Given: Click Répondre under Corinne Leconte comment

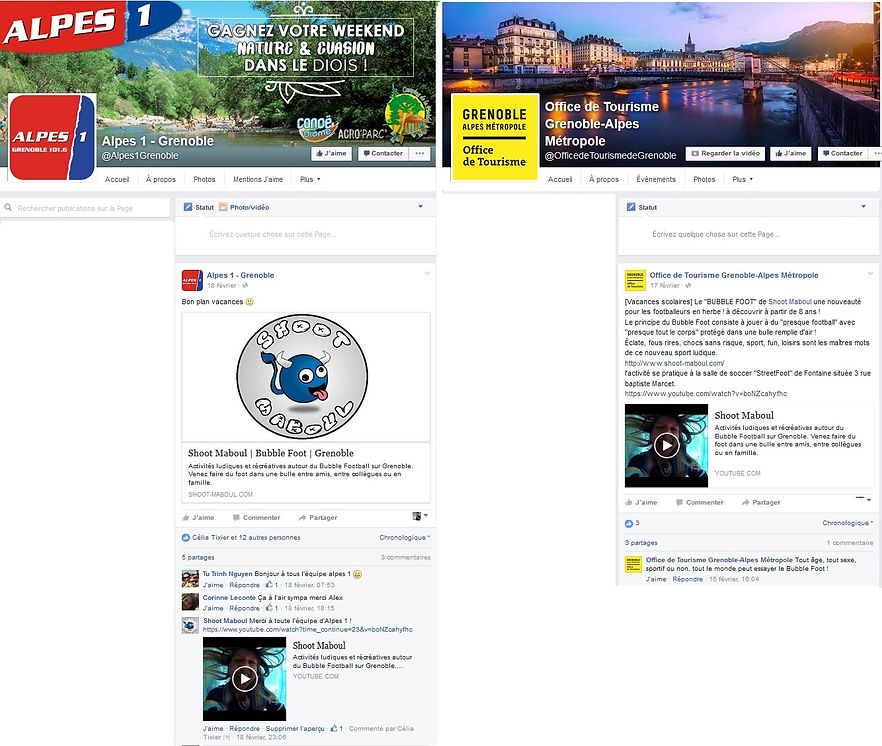Looking at the screenshot, I should coord(245,608).
